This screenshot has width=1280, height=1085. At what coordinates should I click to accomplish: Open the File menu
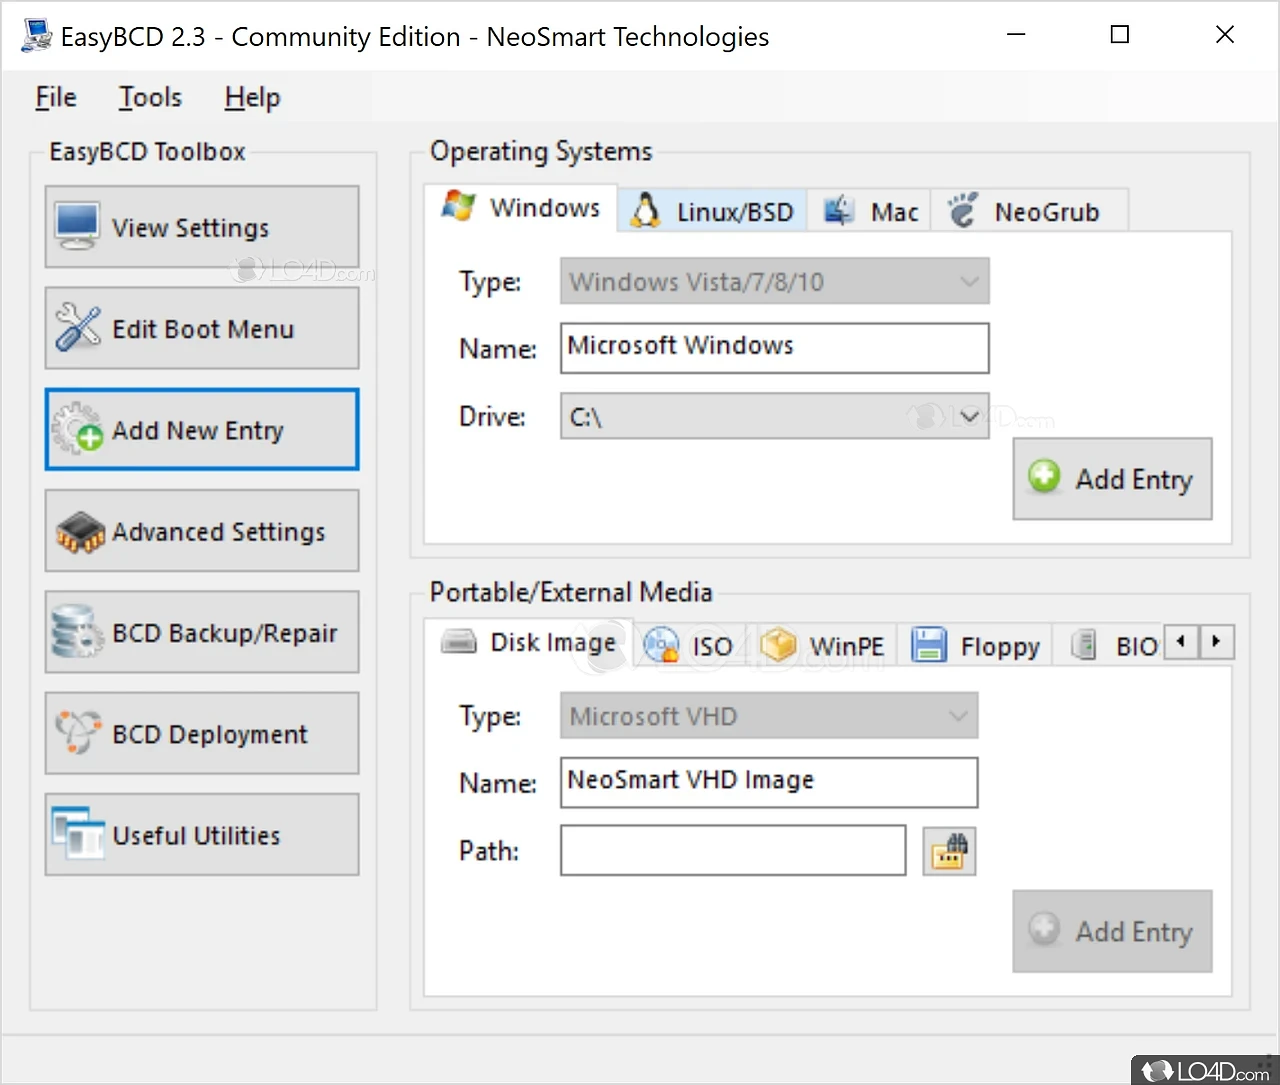point(56,97)
